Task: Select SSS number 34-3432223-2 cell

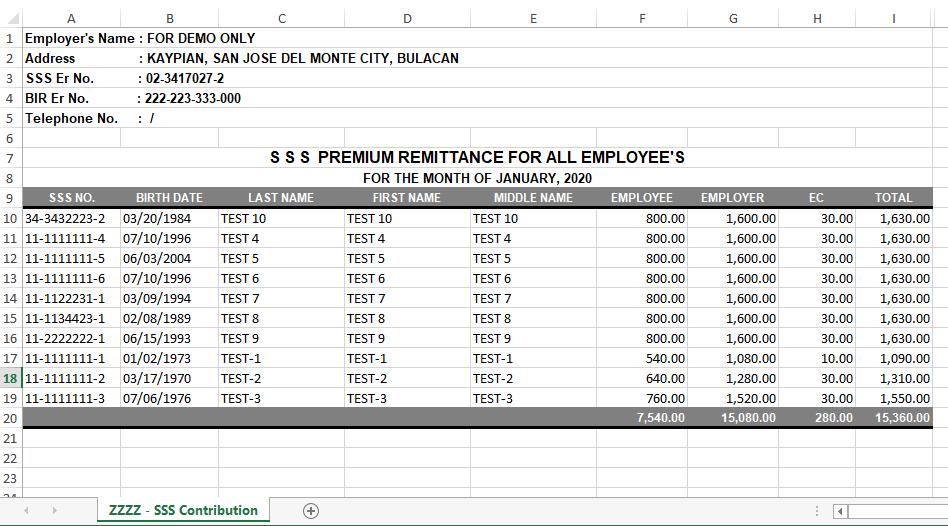Action: coord(71,218)
